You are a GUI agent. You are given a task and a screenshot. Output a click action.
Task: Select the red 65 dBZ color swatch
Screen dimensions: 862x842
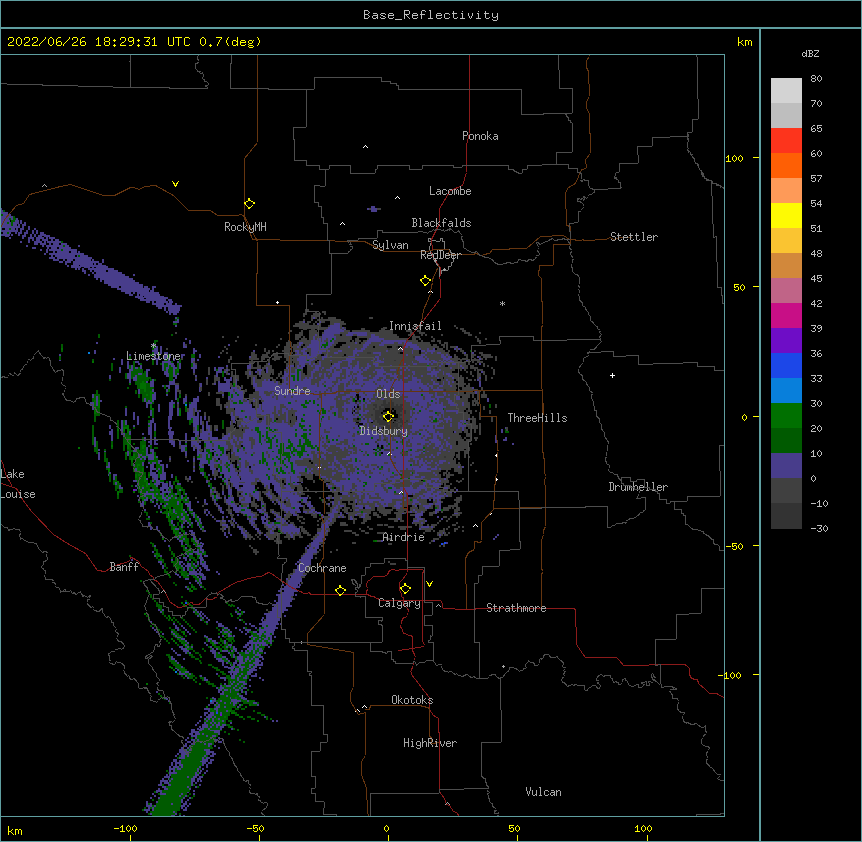pyautogui.click(x=786, y=140)
